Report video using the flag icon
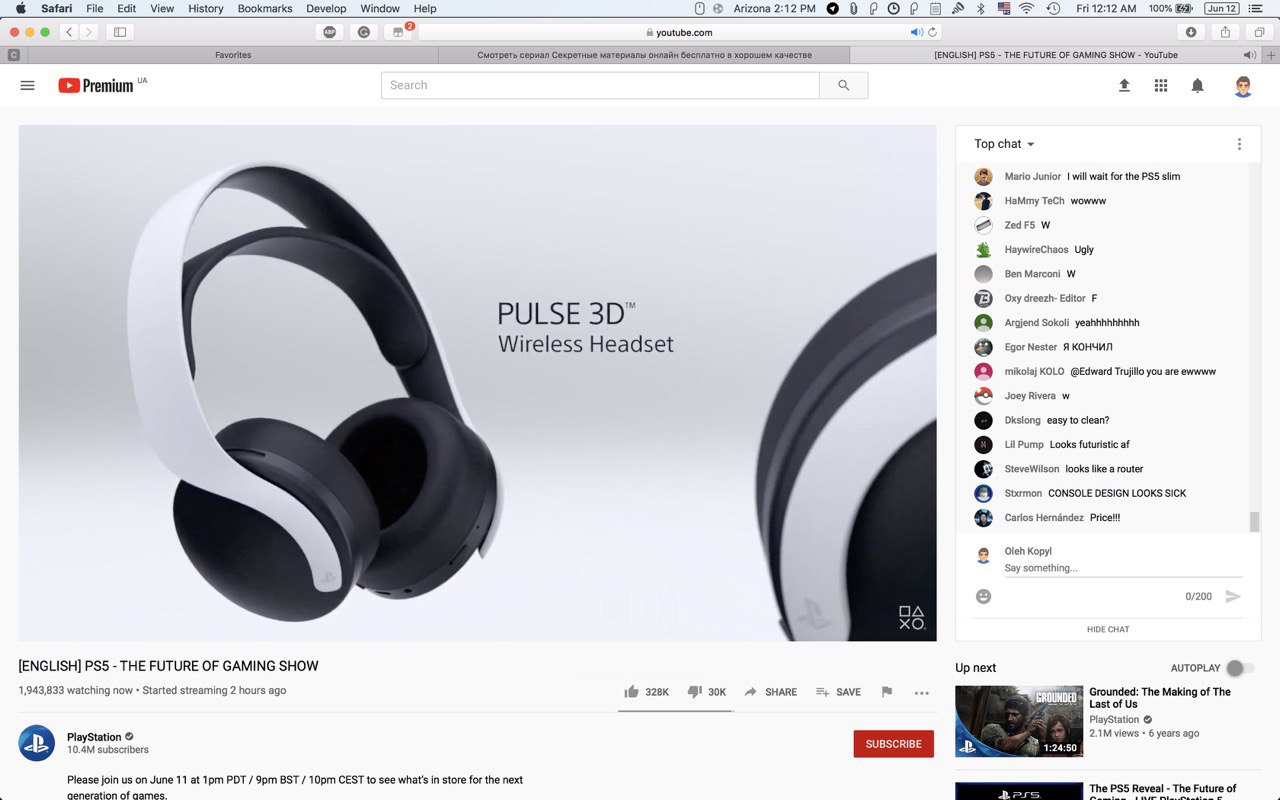Viewport: 1280px width, 800px height. (x=886, y=692)
